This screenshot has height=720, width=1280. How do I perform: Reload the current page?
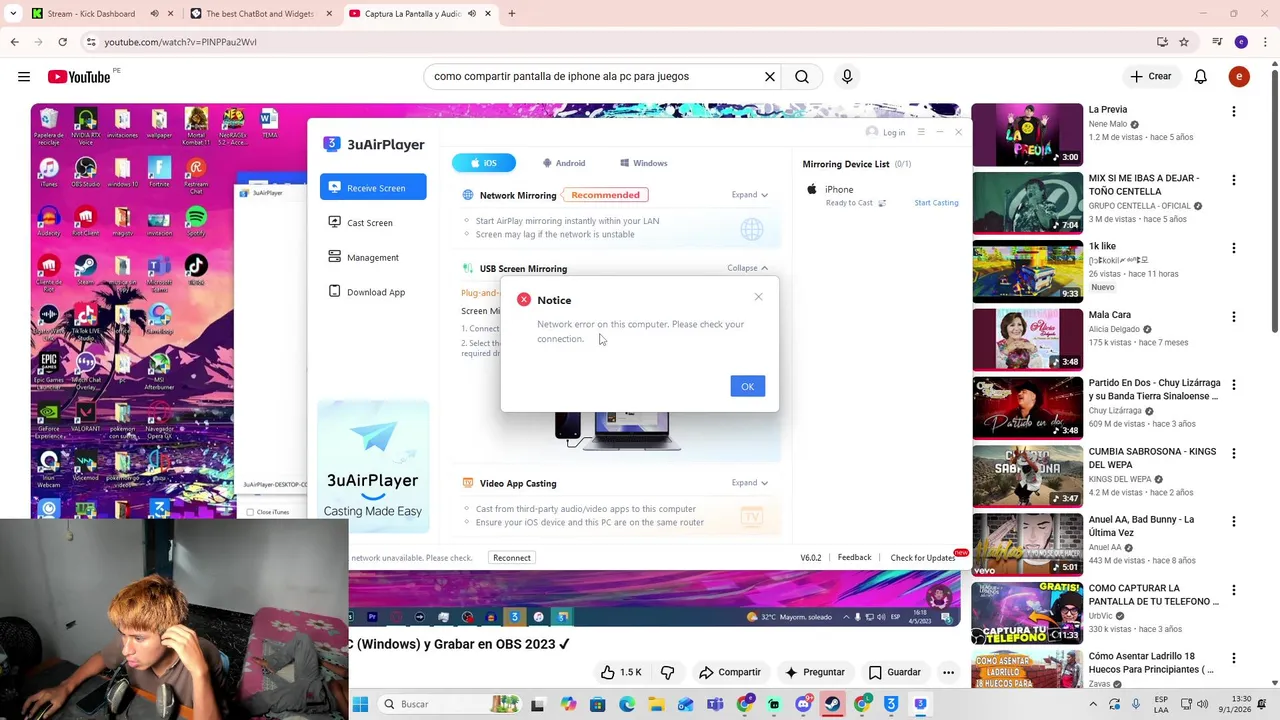pos(62,42)
